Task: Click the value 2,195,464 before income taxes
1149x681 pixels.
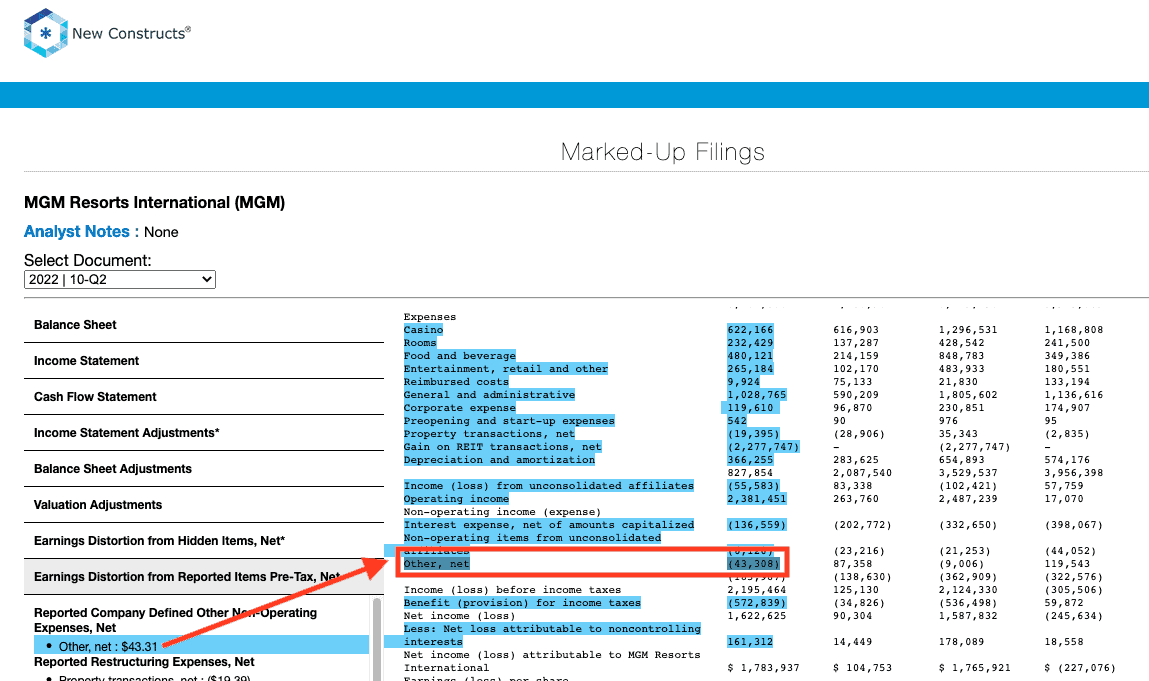Action: point(757,590)
